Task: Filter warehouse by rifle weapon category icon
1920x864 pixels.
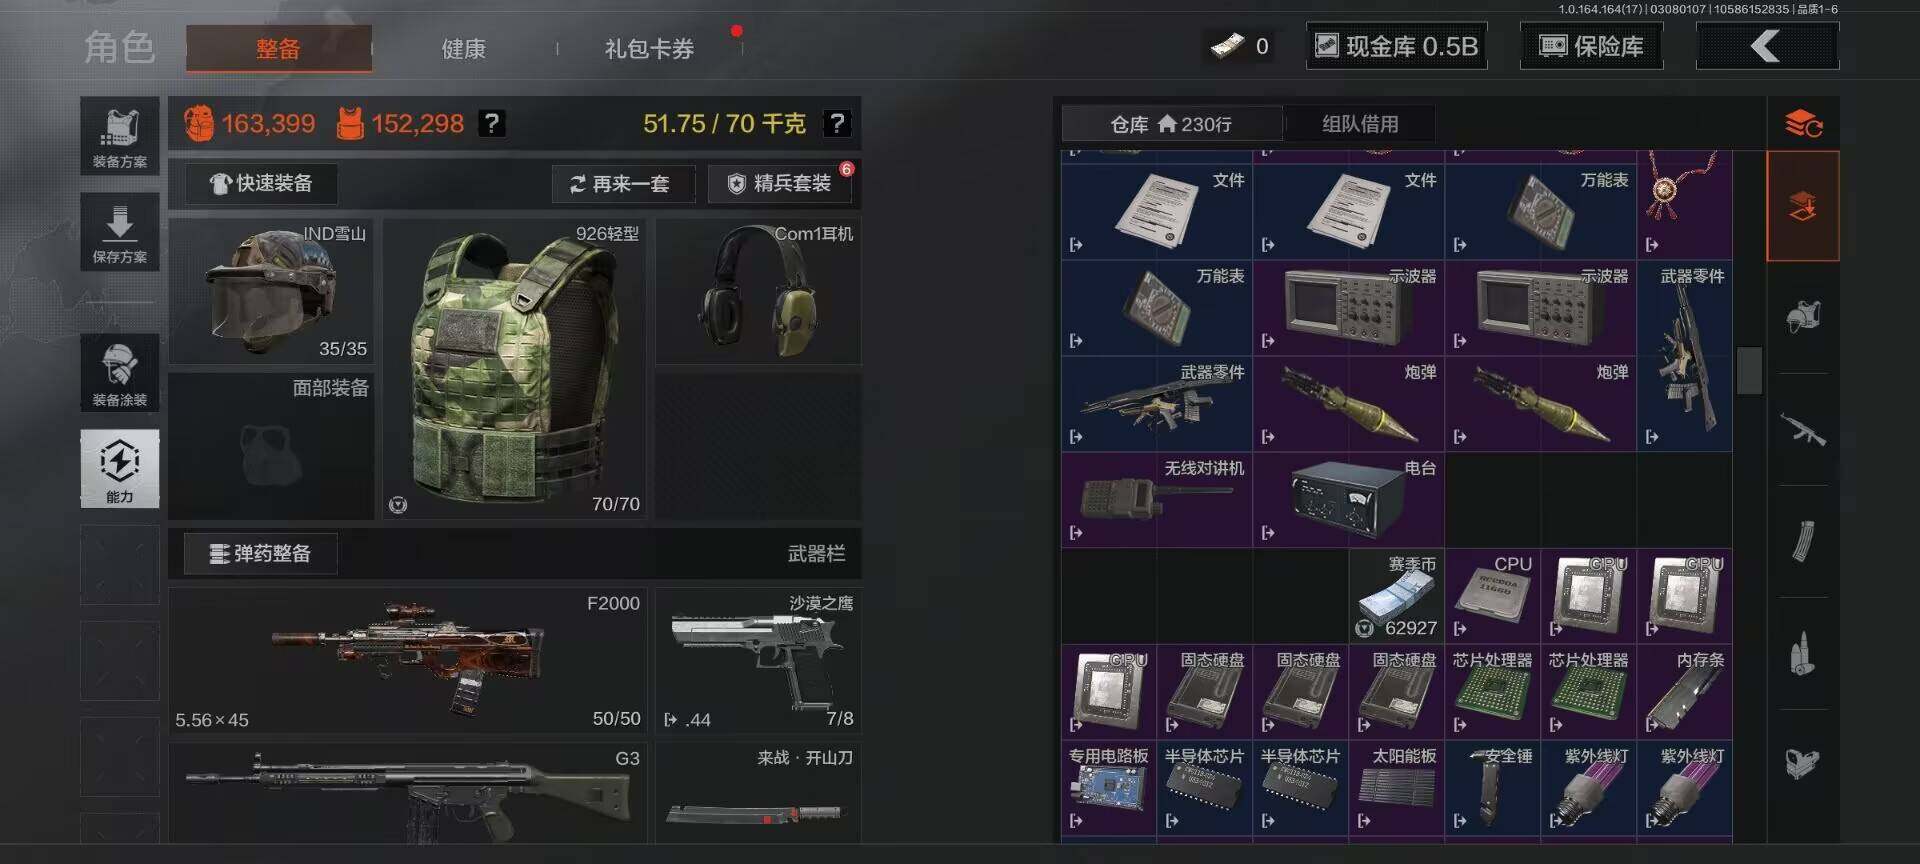Action: coord(1803,430)
